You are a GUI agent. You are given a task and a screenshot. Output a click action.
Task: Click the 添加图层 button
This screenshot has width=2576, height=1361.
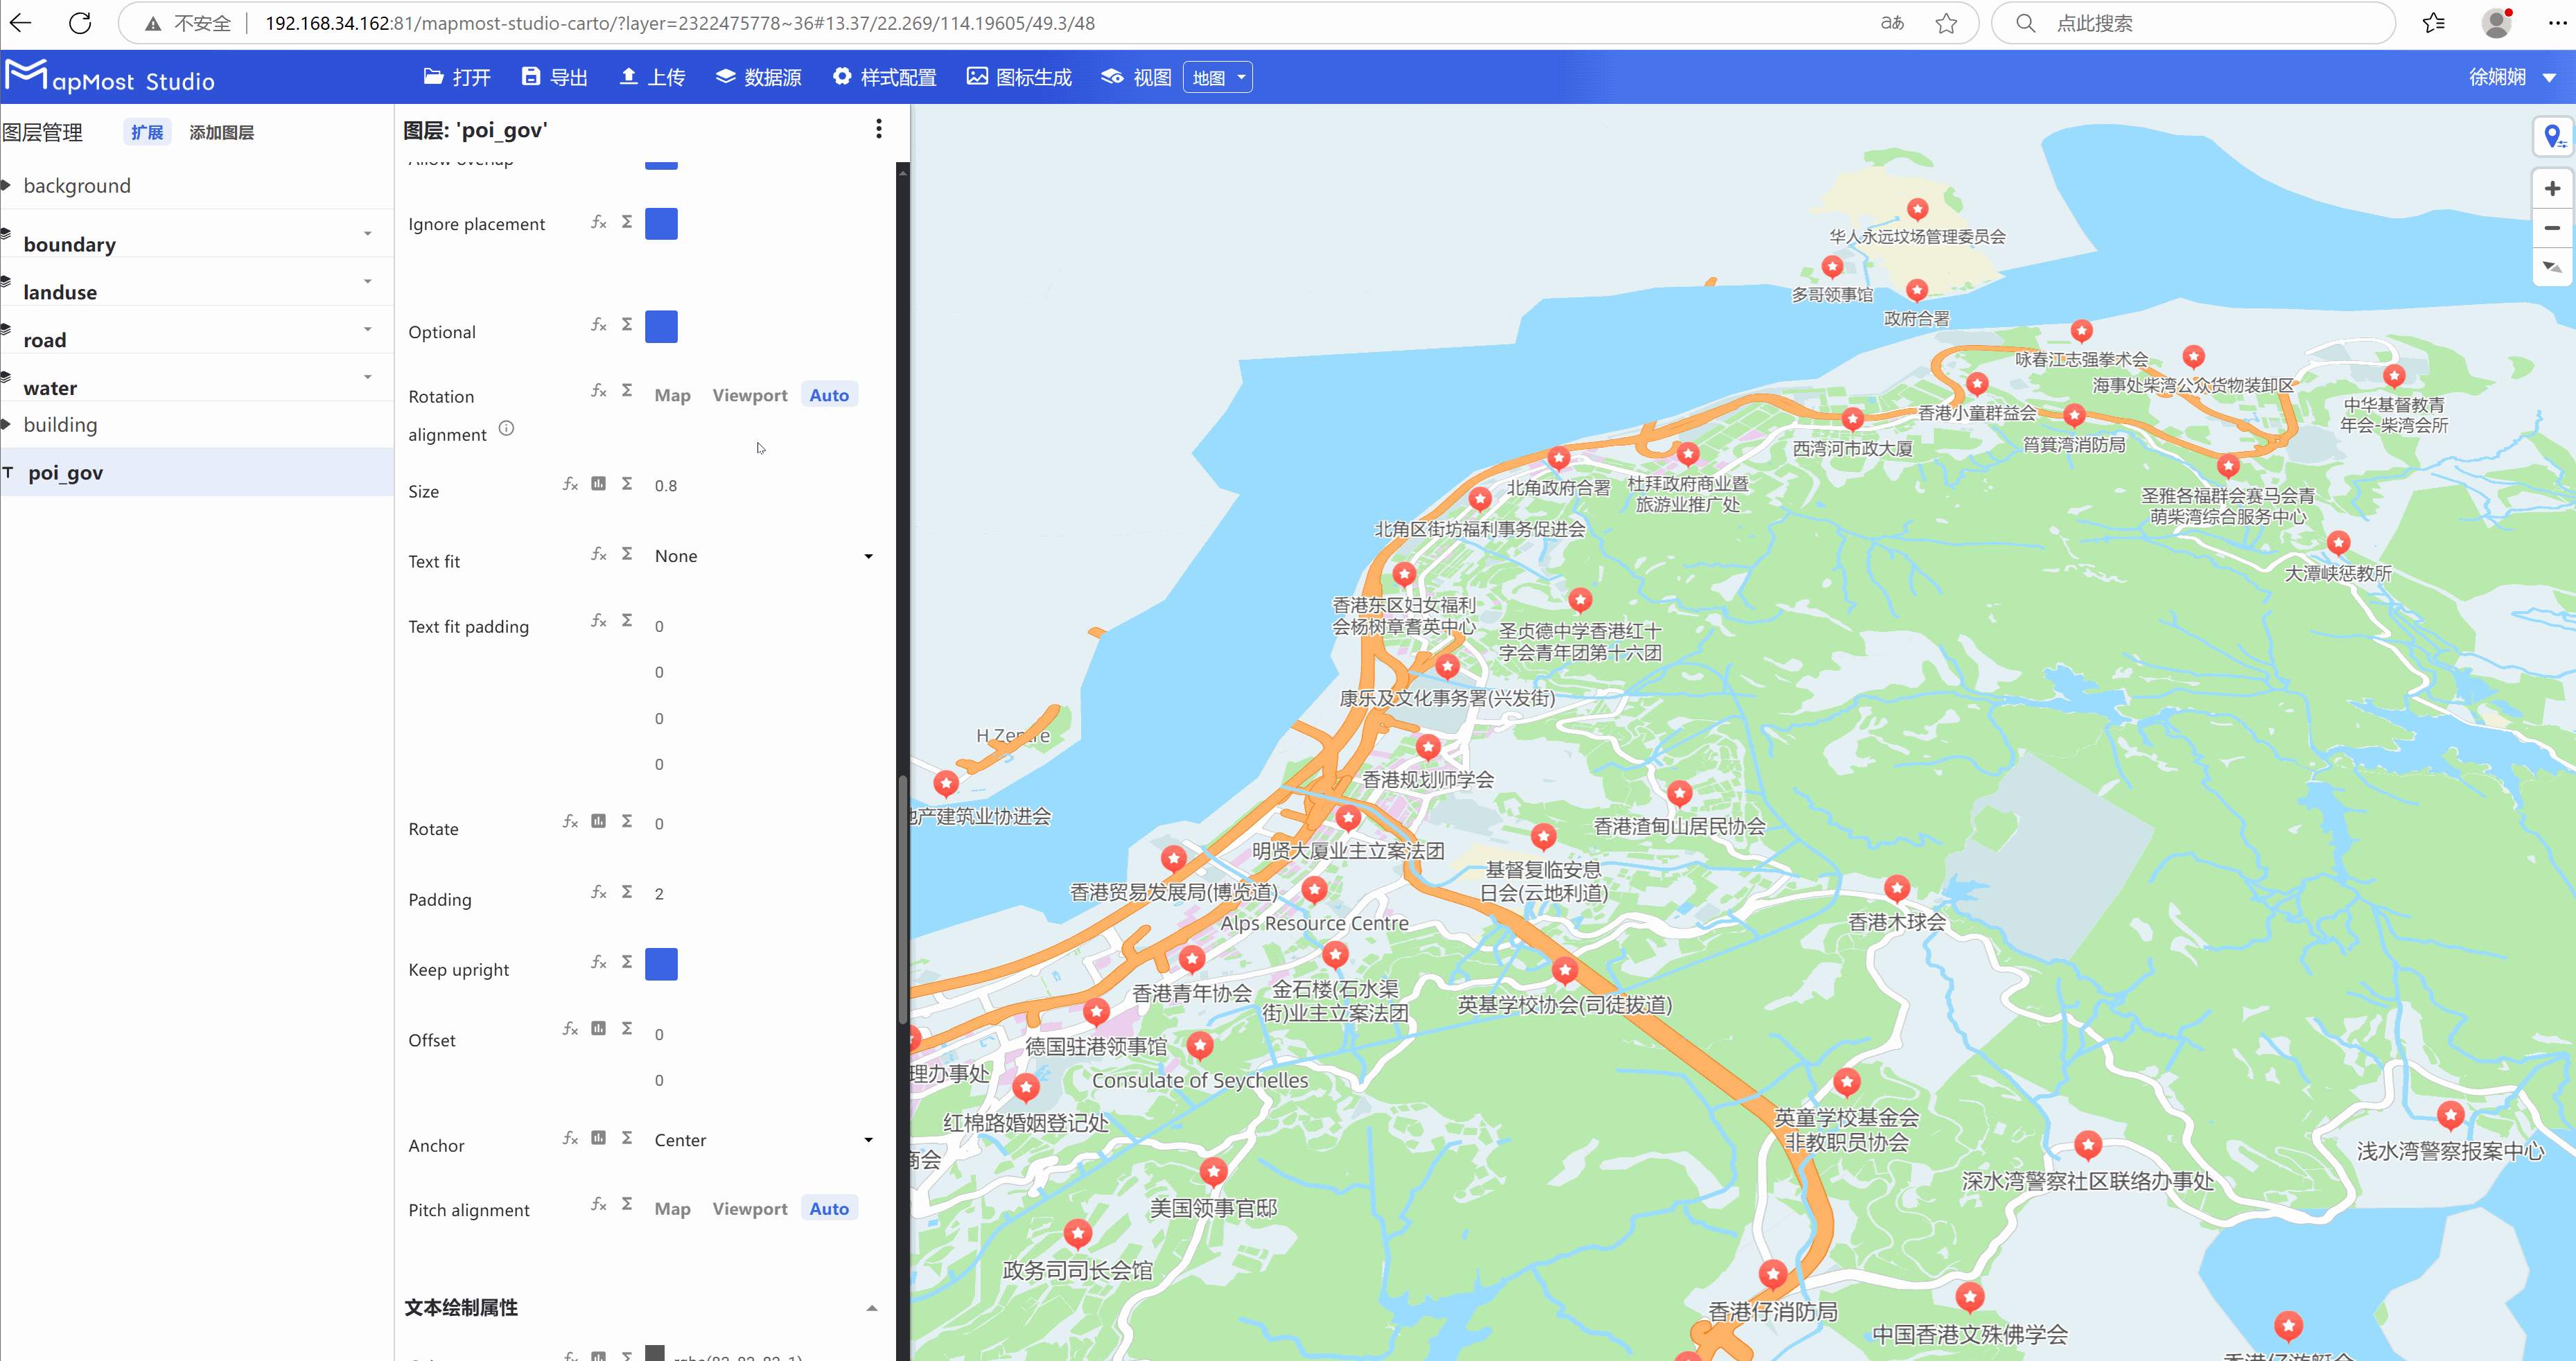pyautogui.click(x=221, y=132)
